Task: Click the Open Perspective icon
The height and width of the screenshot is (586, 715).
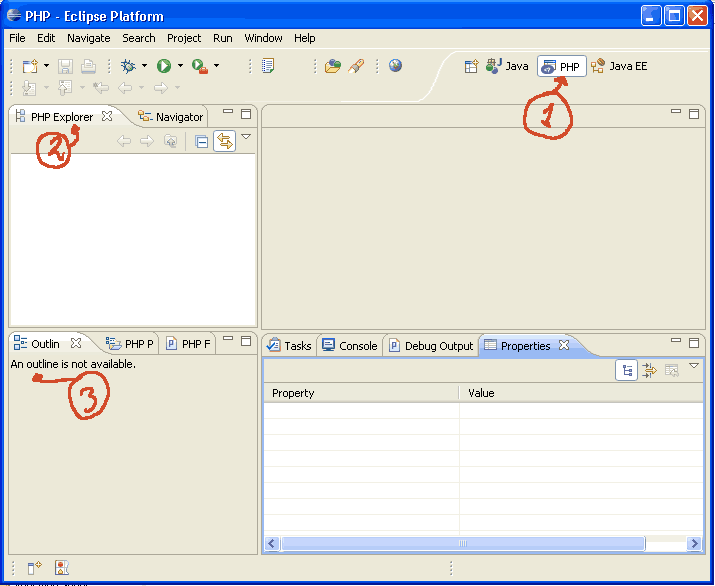Action: 471,67
